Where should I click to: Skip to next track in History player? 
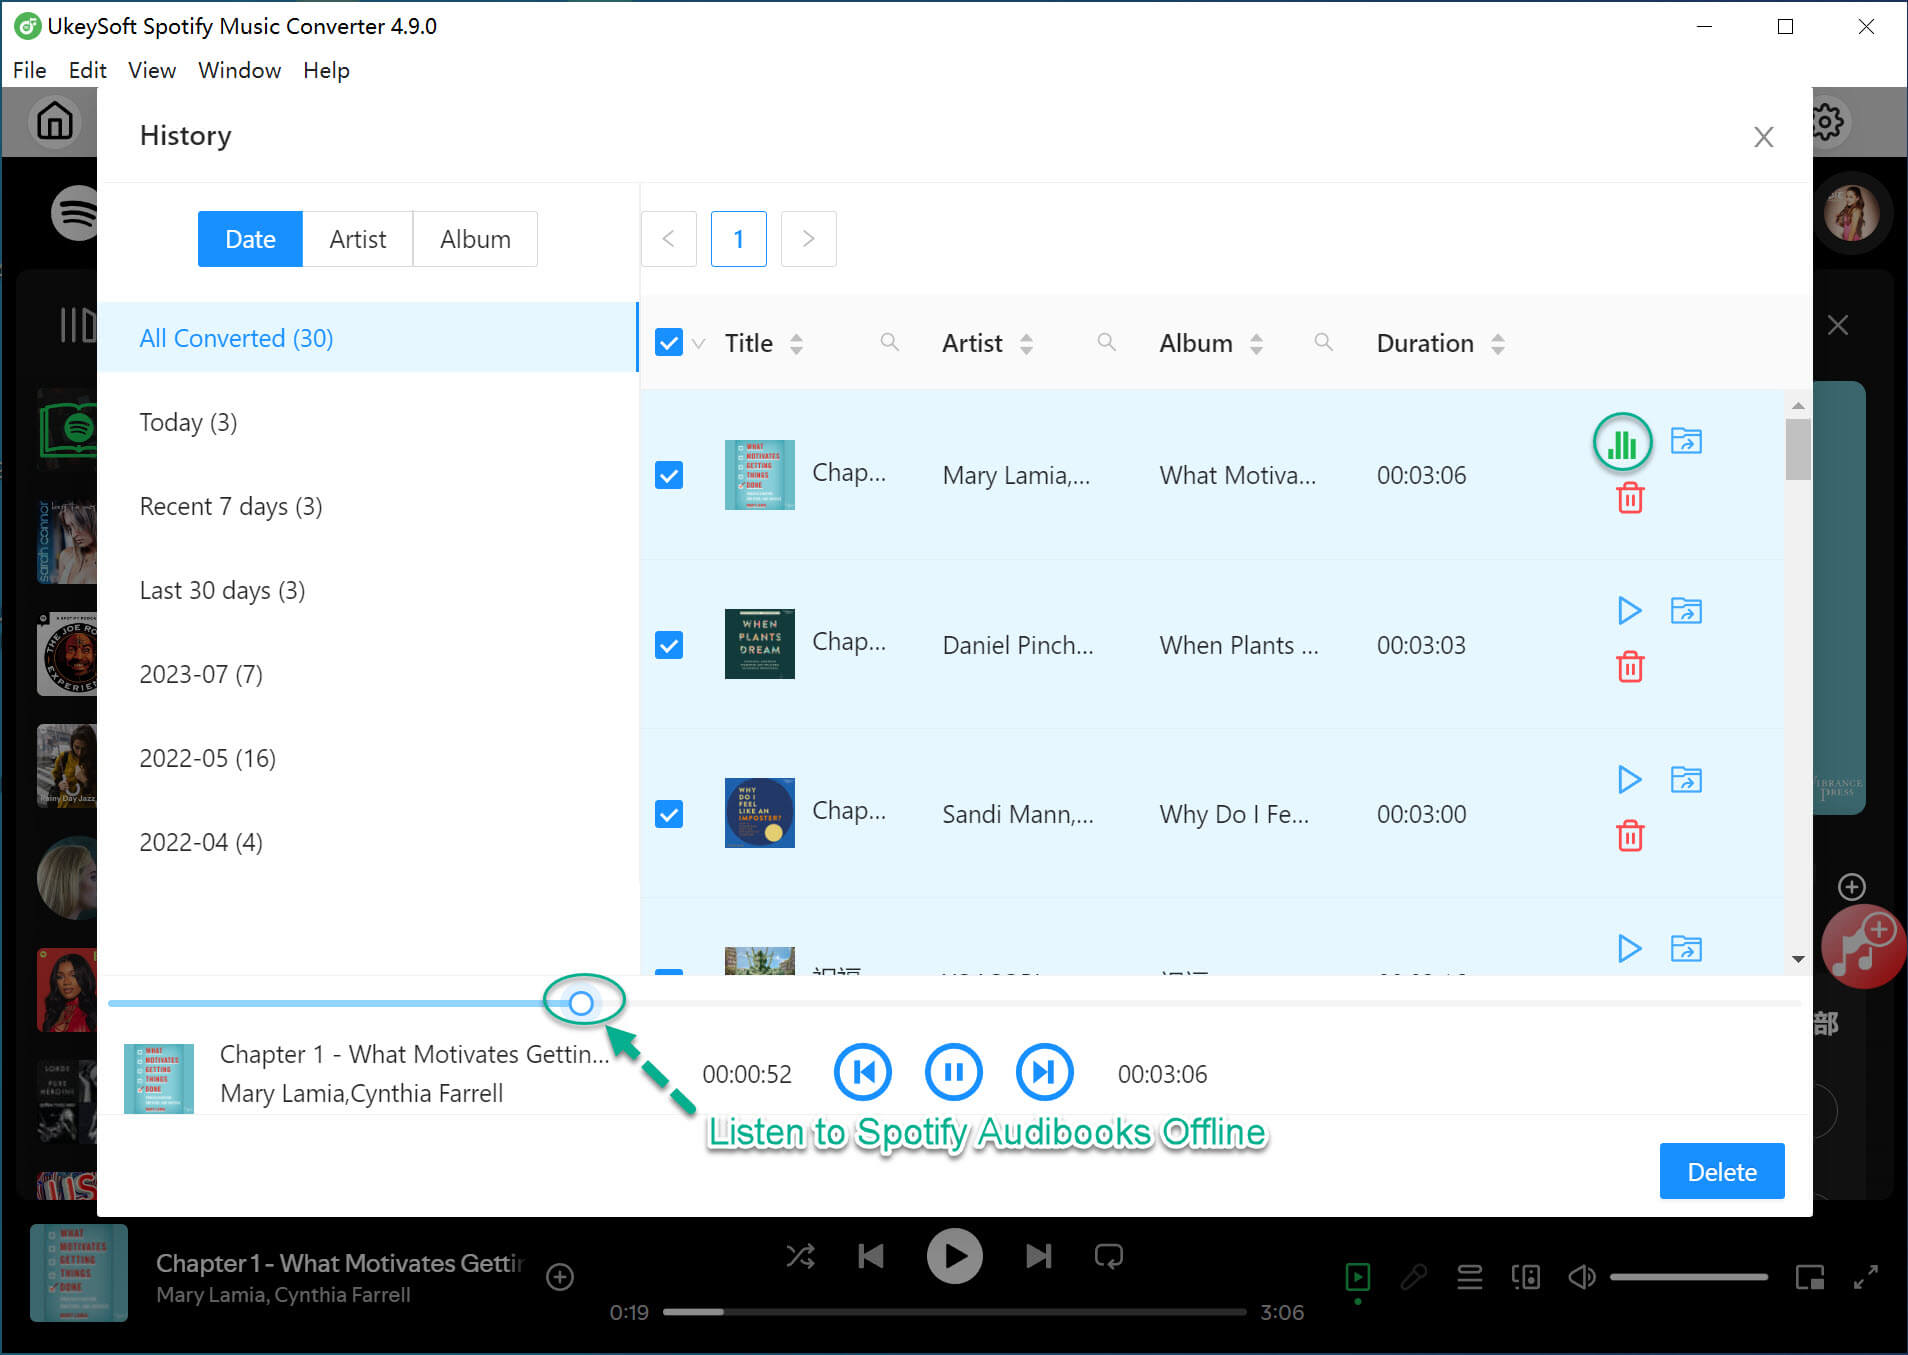pyautogui.click(x=1044, y=1072)
